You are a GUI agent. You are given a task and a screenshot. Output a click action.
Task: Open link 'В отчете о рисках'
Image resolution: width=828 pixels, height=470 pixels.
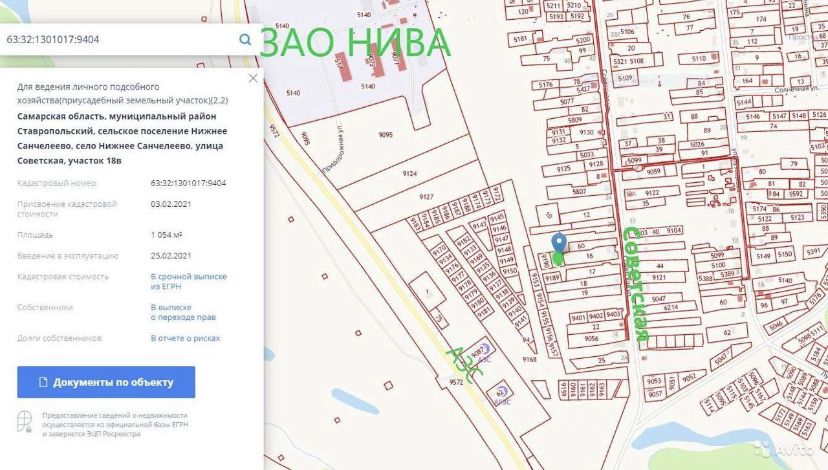(185, 338)
